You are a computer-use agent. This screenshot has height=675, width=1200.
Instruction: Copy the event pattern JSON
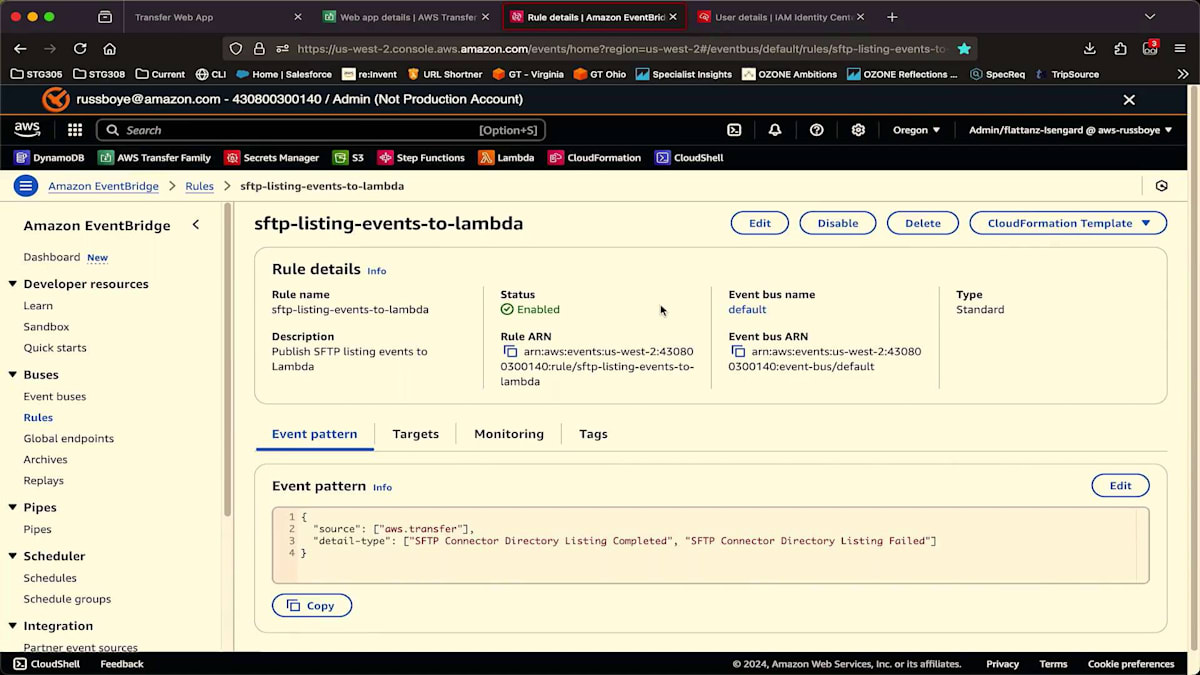coord(312,606)
